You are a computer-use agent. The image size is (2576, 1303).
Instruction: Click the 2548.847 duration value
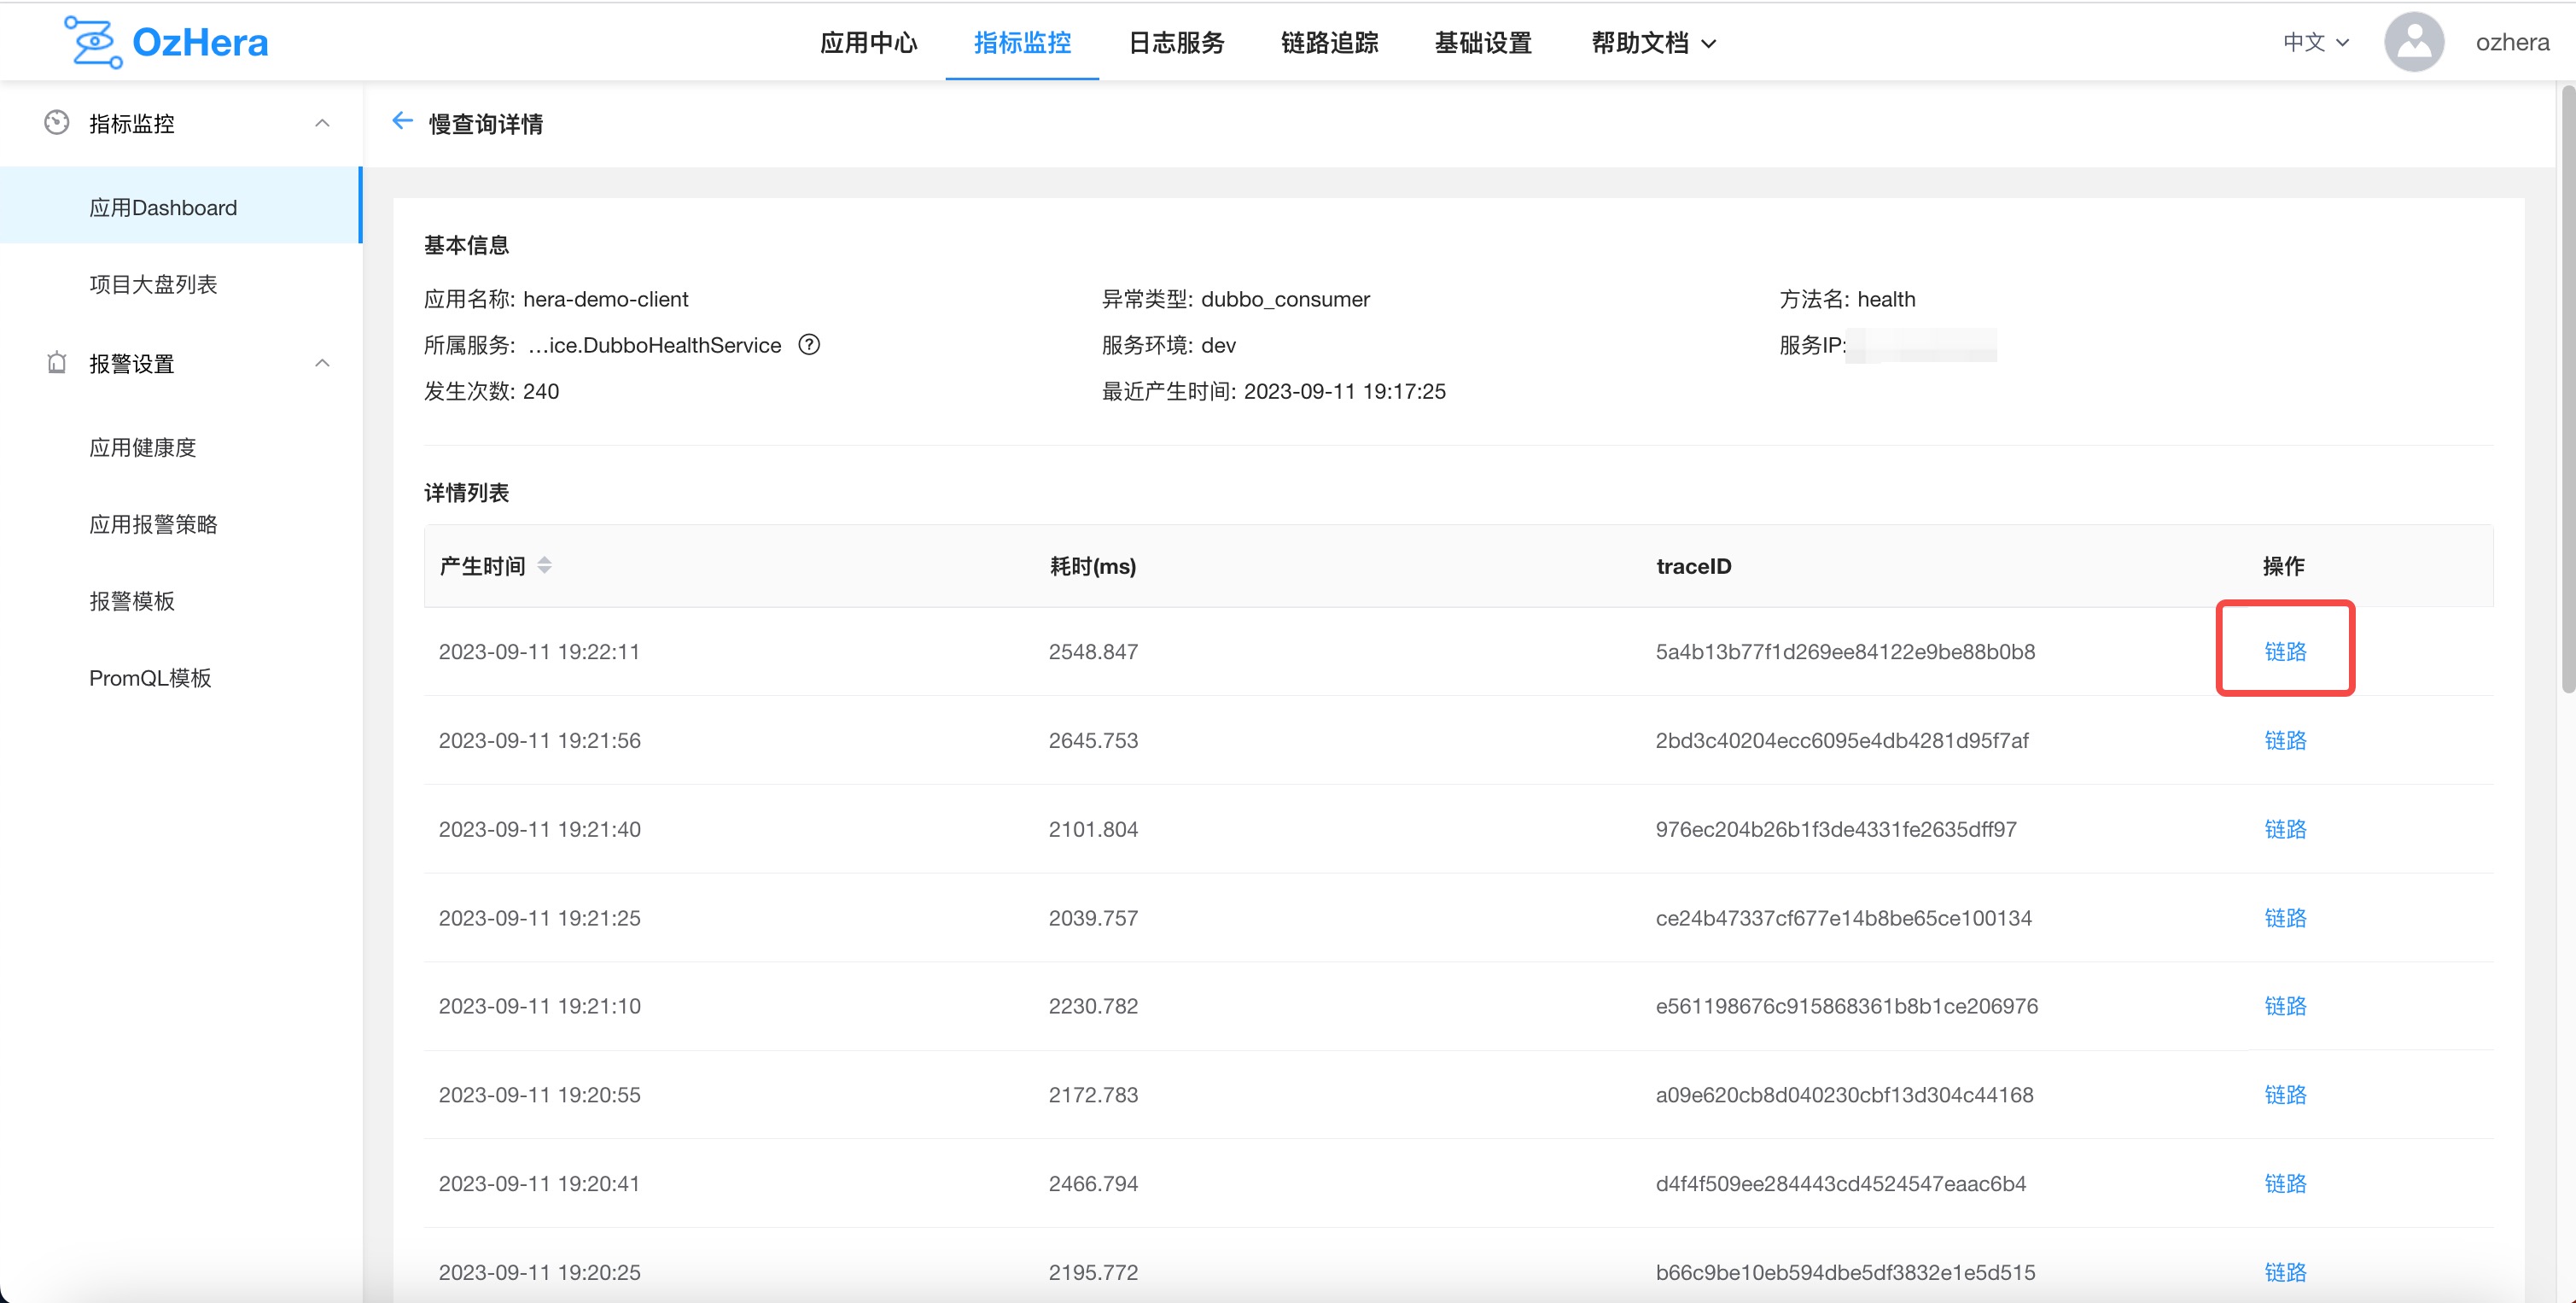click(1093, 651)
